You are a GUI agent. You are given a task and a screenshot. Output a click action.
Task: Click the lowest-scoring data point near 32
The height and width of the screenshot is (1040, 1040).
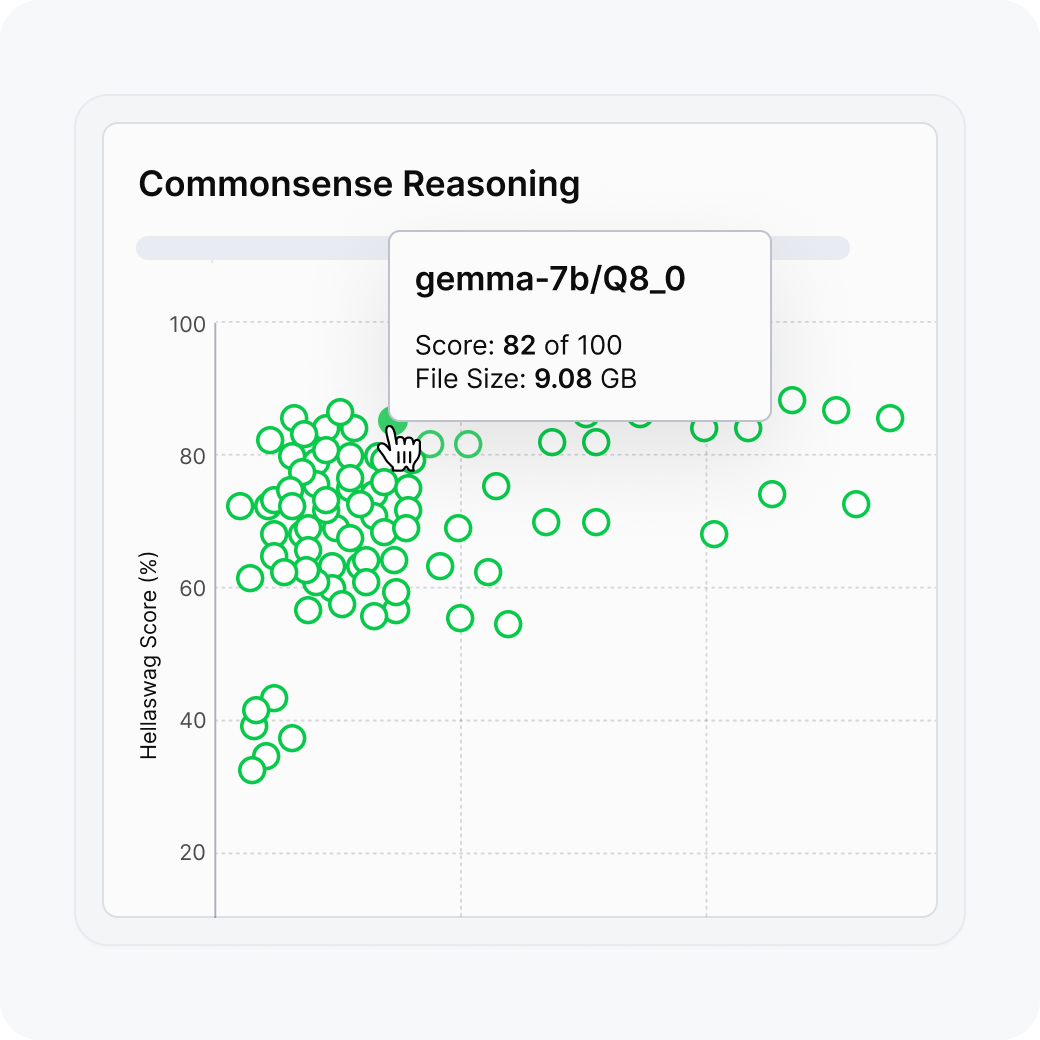coord(252,769)
